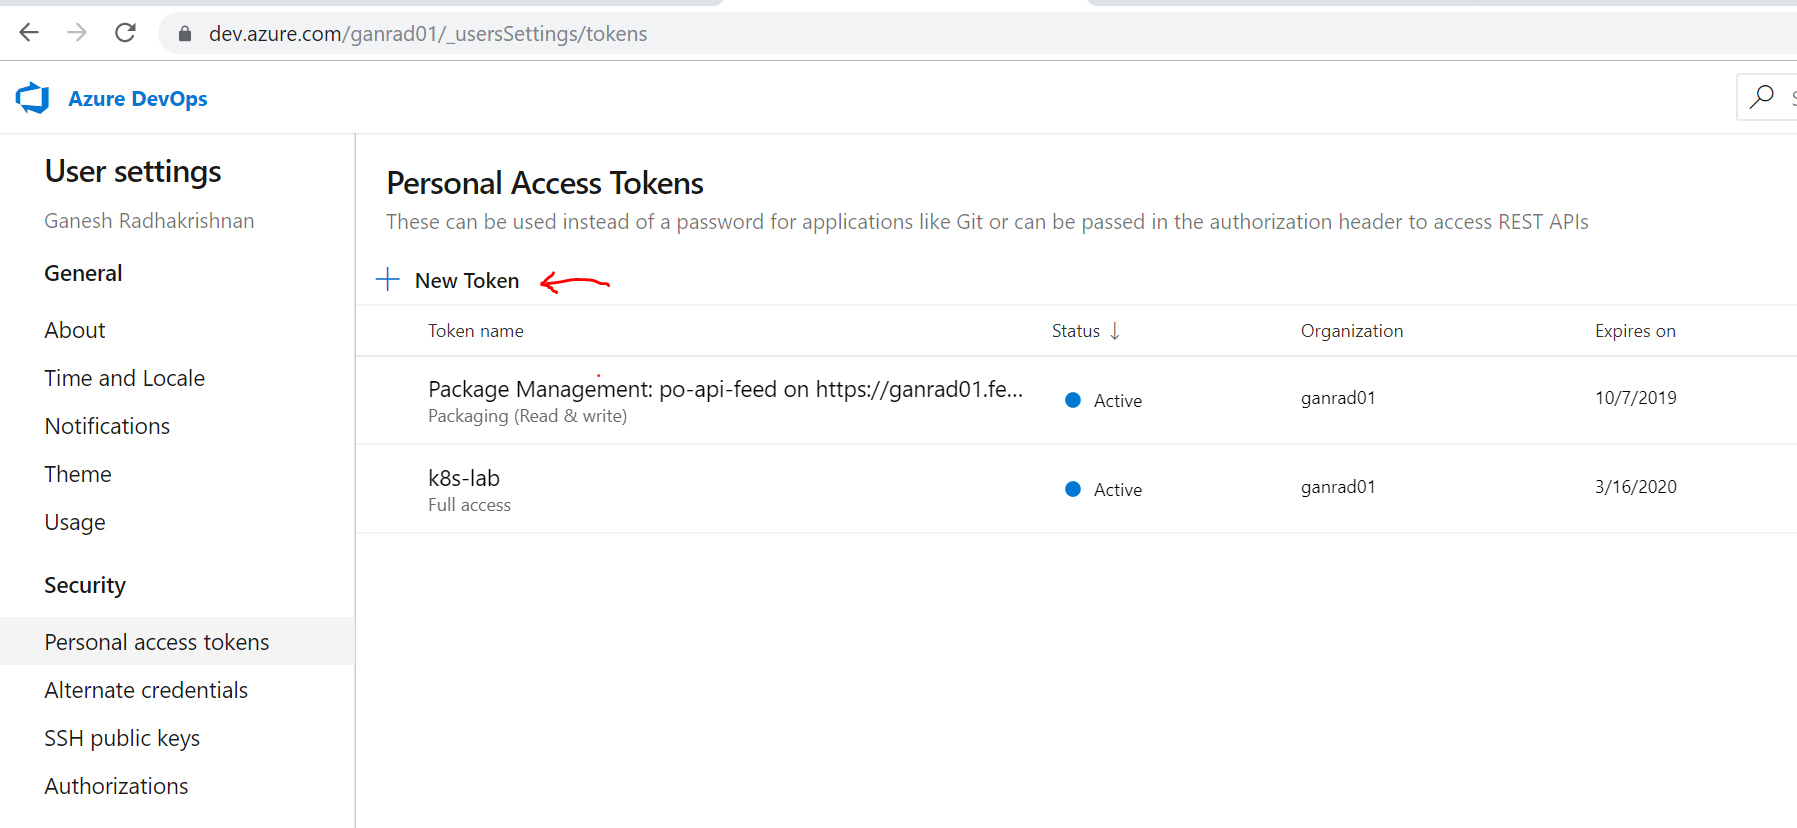Screen dimensions: 1797x828
Task: Click 'Packaging (Read & write)' scope text
Action: 528,416
